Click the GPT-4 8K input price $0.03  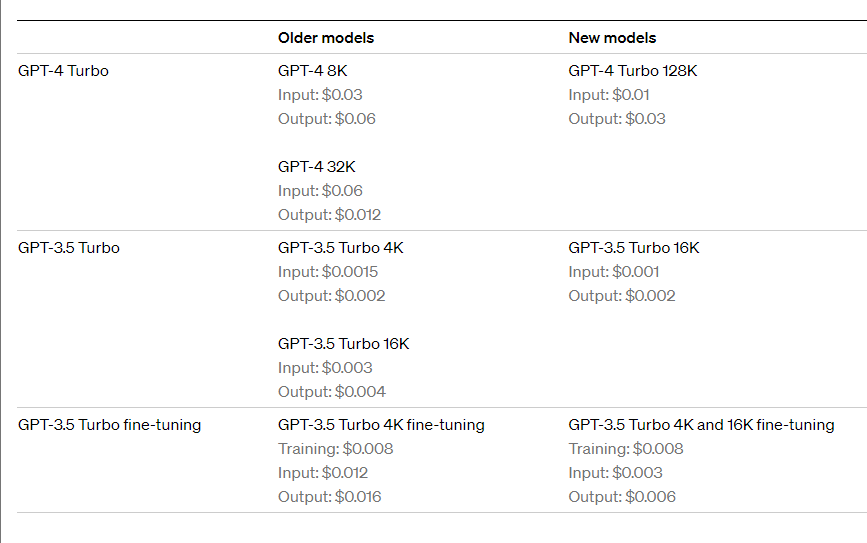click(x=342, y=95)
